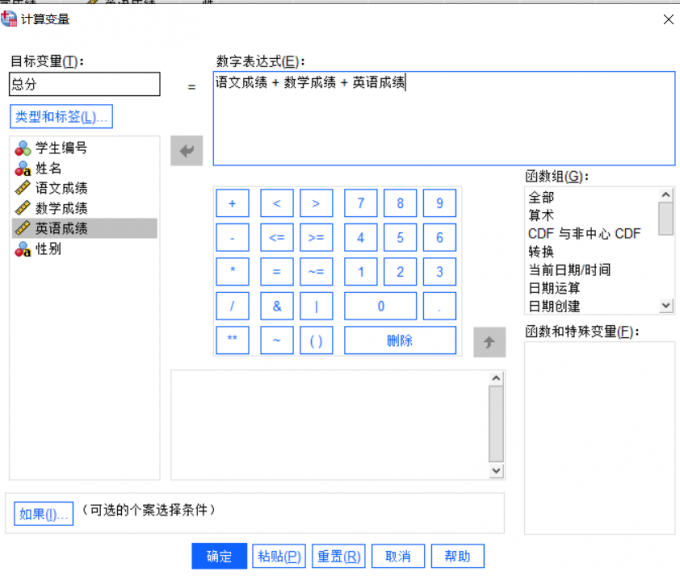Viewport: 680px width, 576px height.
Task: Select 日期运算 function group
Action: tap(554, 288)
